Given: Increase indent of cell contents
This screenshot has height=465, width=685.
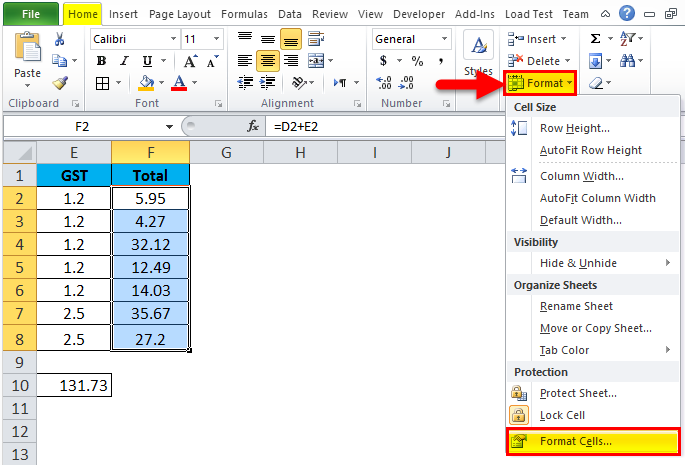Looking at the screenshot, I should 267,83.
